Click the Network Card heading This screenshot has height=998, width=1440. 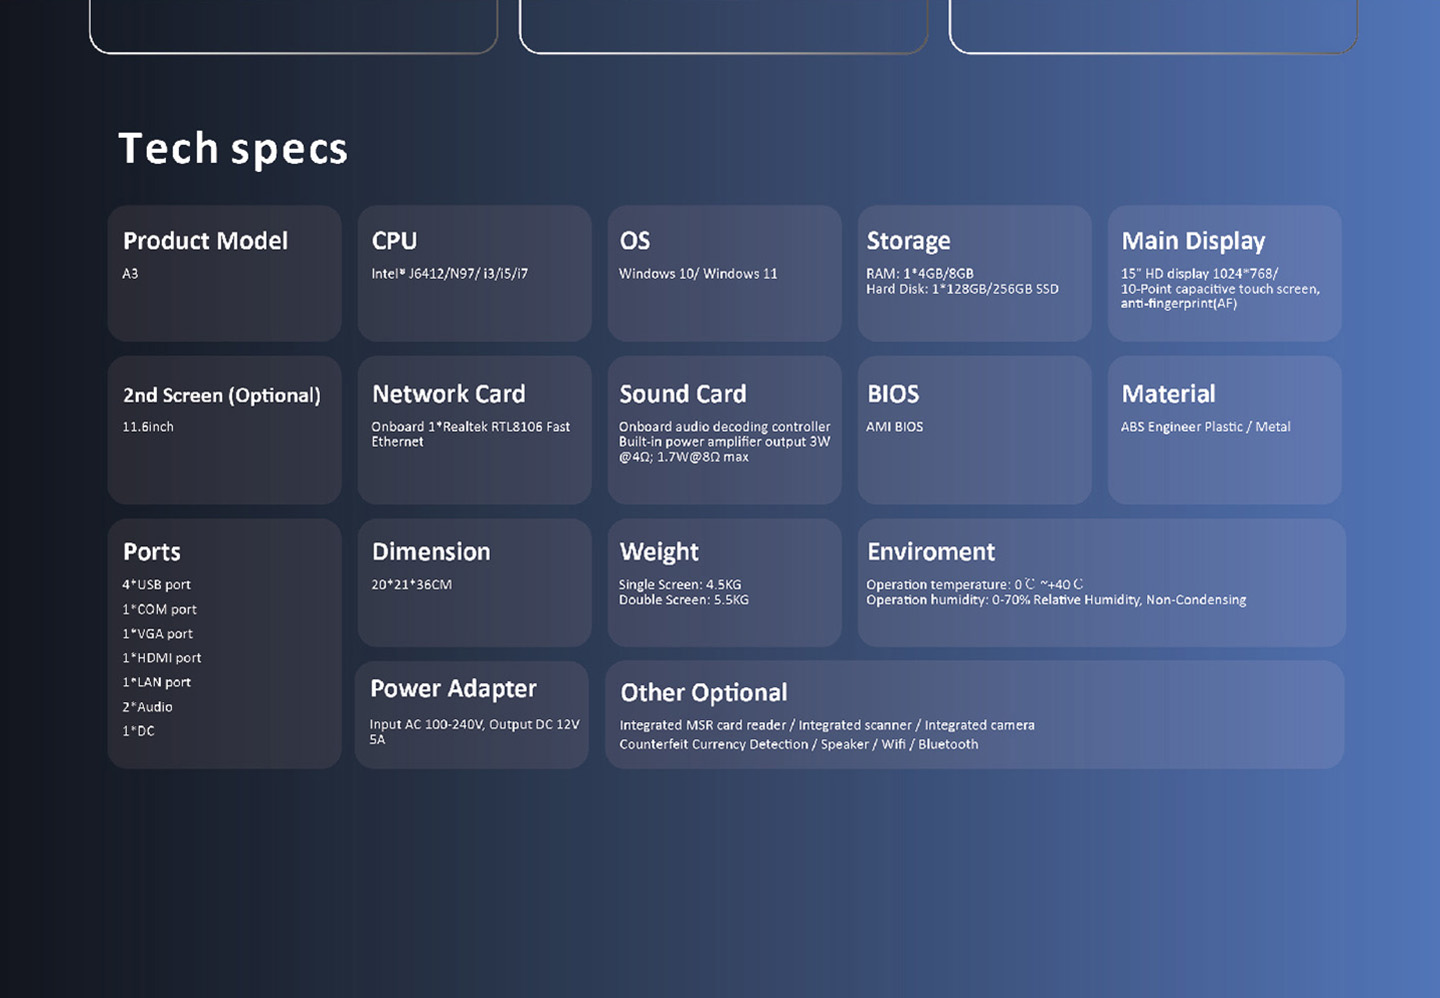click(x=448, y=394)
